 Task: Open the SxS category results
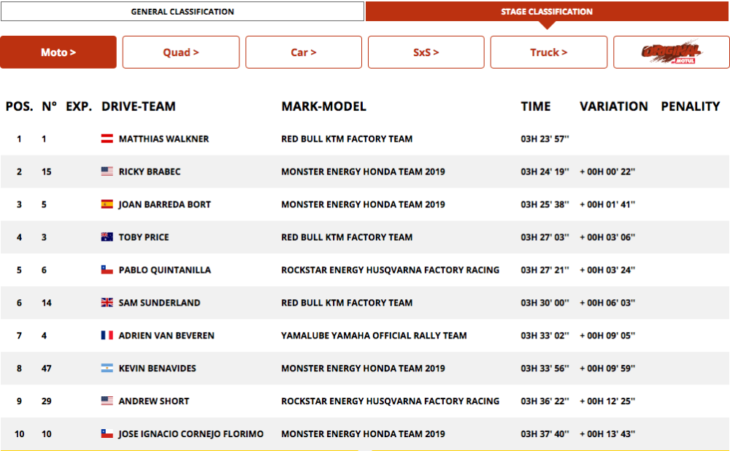coord(426,52)
